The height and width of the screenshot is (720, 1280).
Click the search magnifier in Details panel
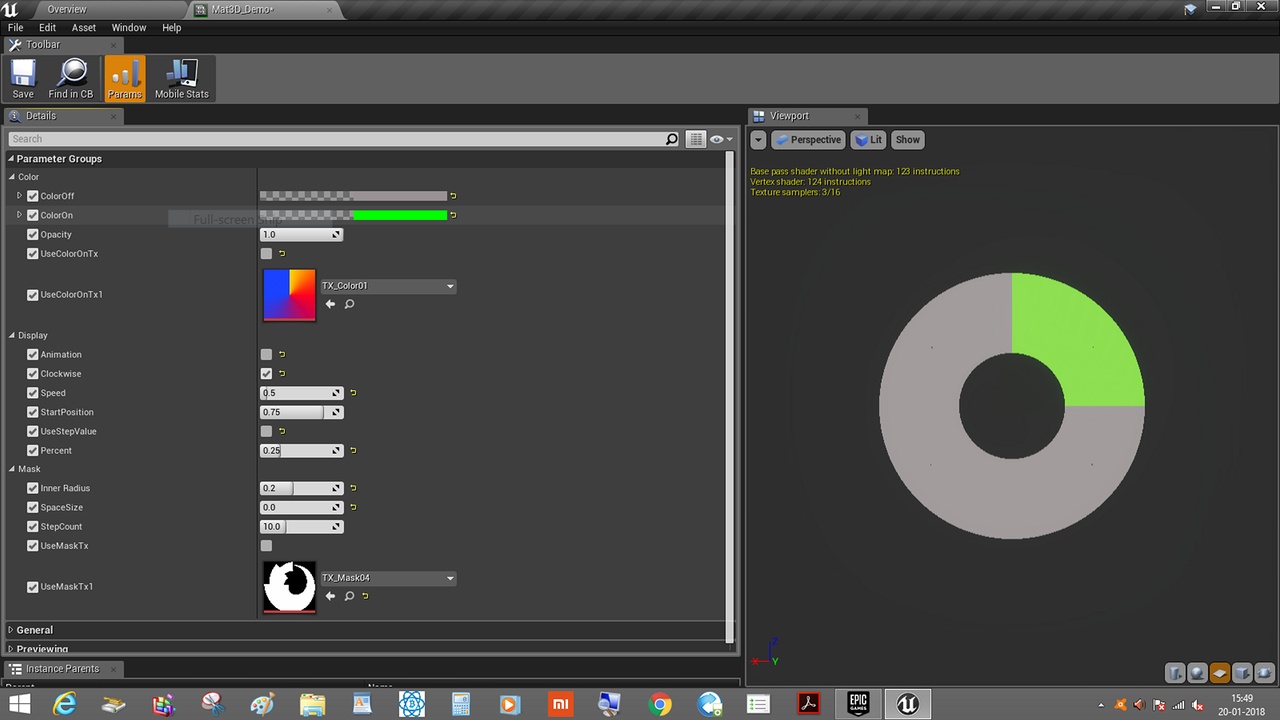(672, 139)
